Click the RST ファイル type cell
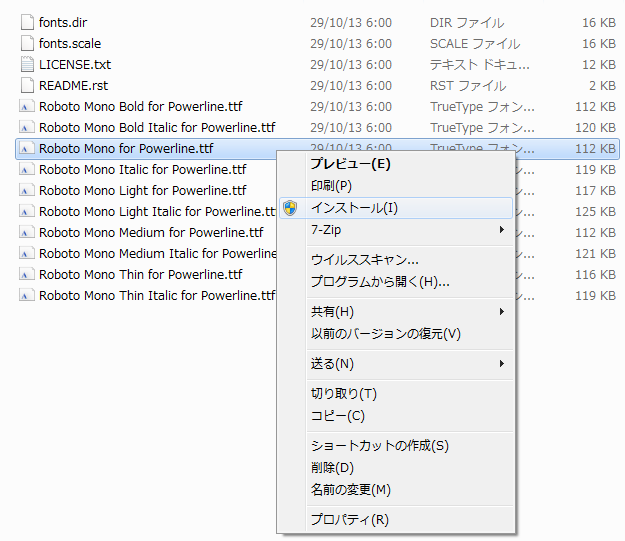This screenshot has width=625, height=541. click(468, 86)
